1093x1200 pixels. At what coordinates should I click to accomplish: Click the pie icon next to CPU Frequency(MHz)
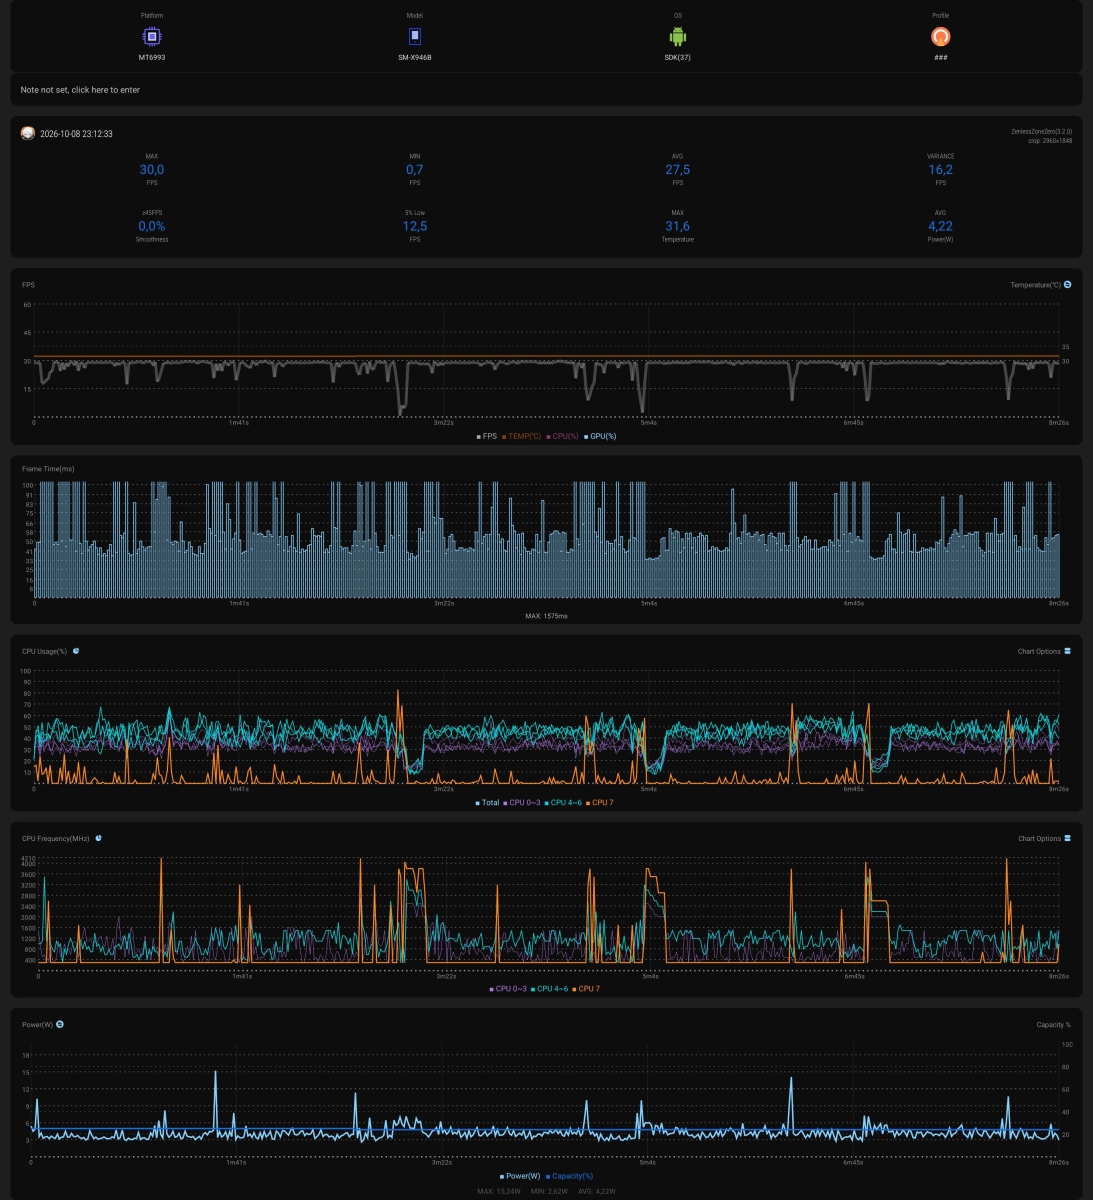(x=98, y=838)
